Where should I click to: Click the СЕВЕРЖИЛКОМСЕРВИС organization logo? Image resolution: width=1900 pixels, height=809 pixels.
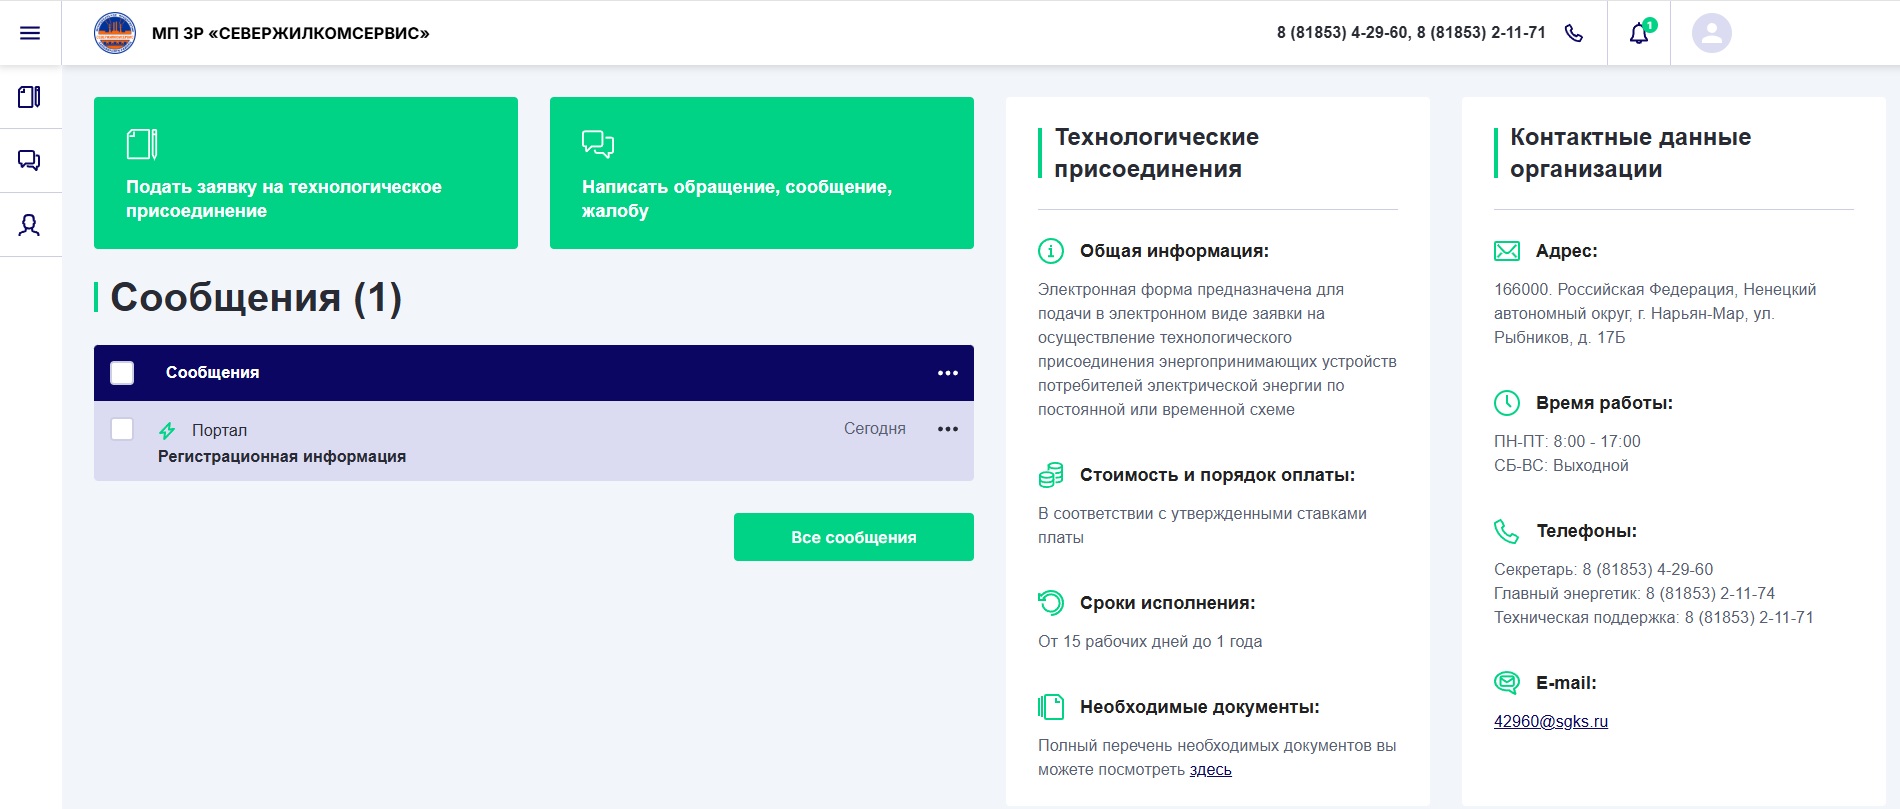point(115,33)
